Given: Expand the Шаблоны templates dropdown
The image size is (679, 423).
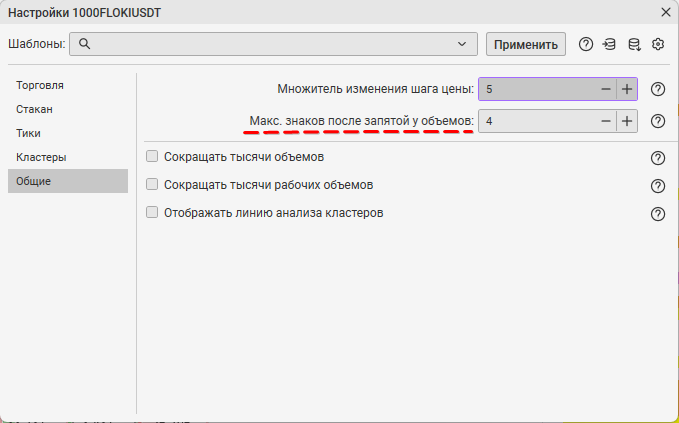Looking at the screenshot, I should (x=461, y=44).
